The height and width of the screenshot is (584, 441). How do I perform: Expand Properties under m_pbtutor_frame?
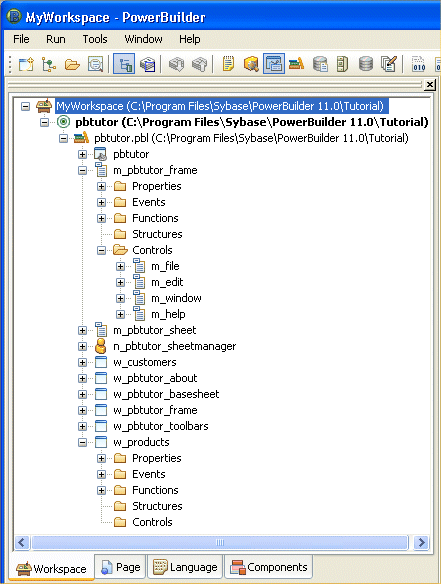click(x=101, y=186)
